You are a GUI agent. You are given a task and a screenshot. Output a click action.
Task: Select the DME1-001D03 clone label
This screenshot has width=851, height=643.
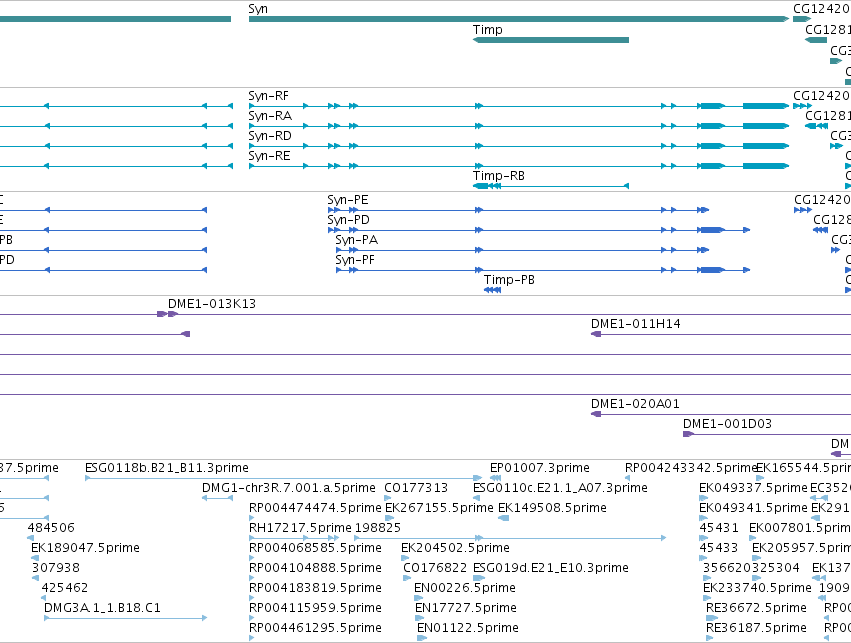[727, 424]
